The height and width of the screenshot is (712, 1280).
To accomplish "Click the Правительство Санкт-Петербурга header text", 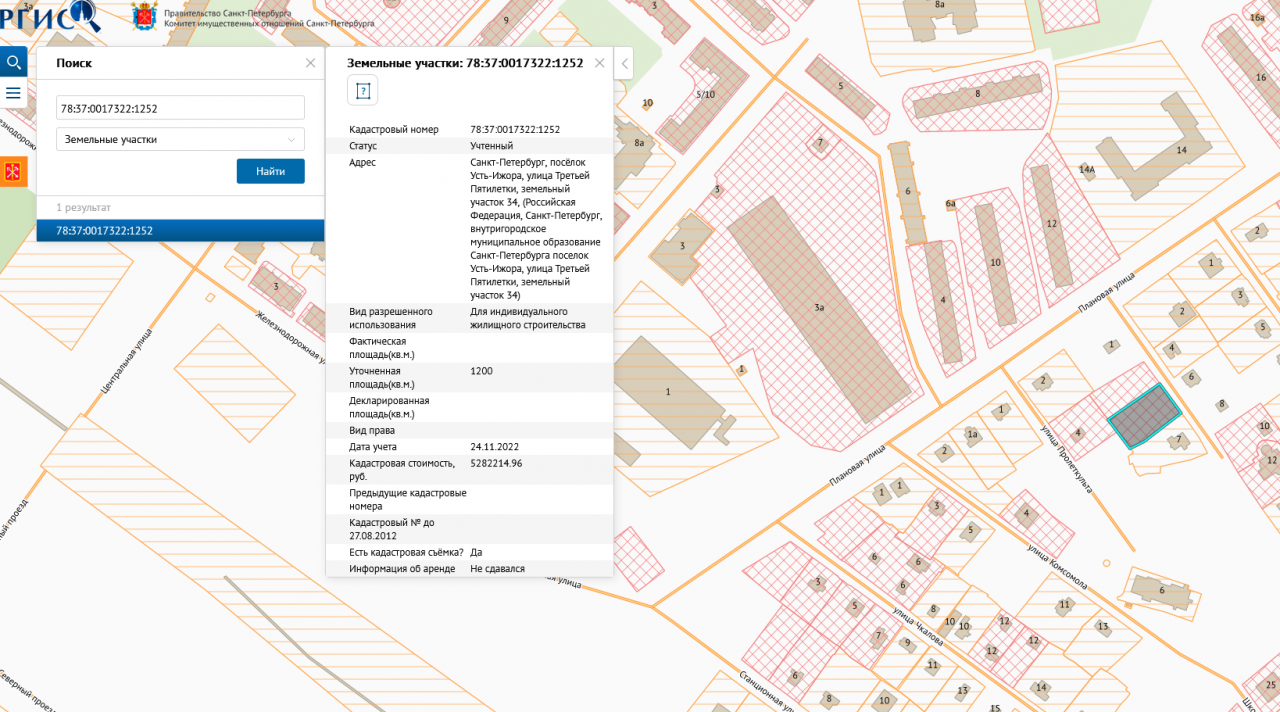I will click(x=227, y=13).
